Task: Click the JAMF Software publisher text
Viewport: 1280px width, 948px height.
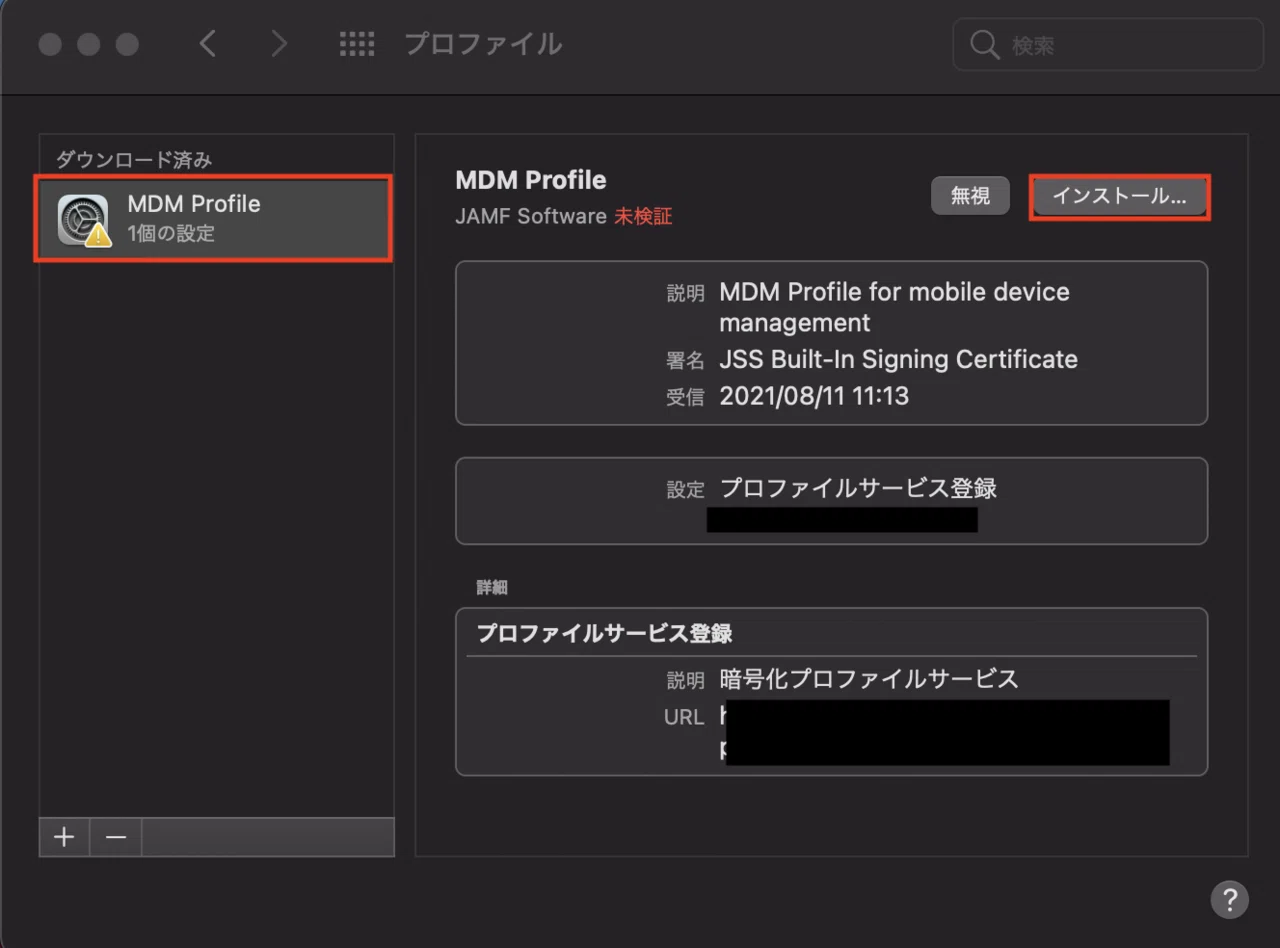Action: (531, 216)
